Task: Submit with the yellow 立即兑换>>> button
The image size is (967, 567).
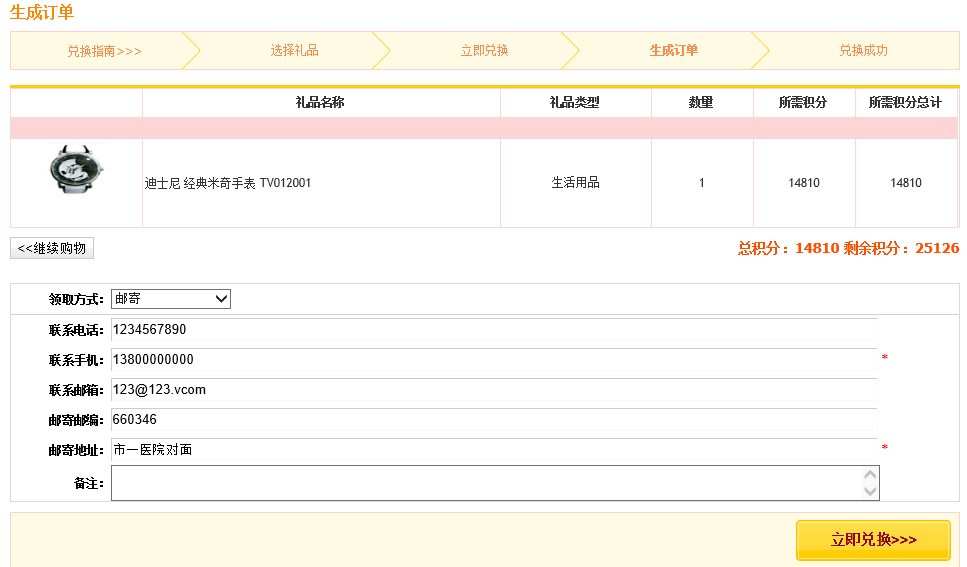Action: click(x=873, y=540)
